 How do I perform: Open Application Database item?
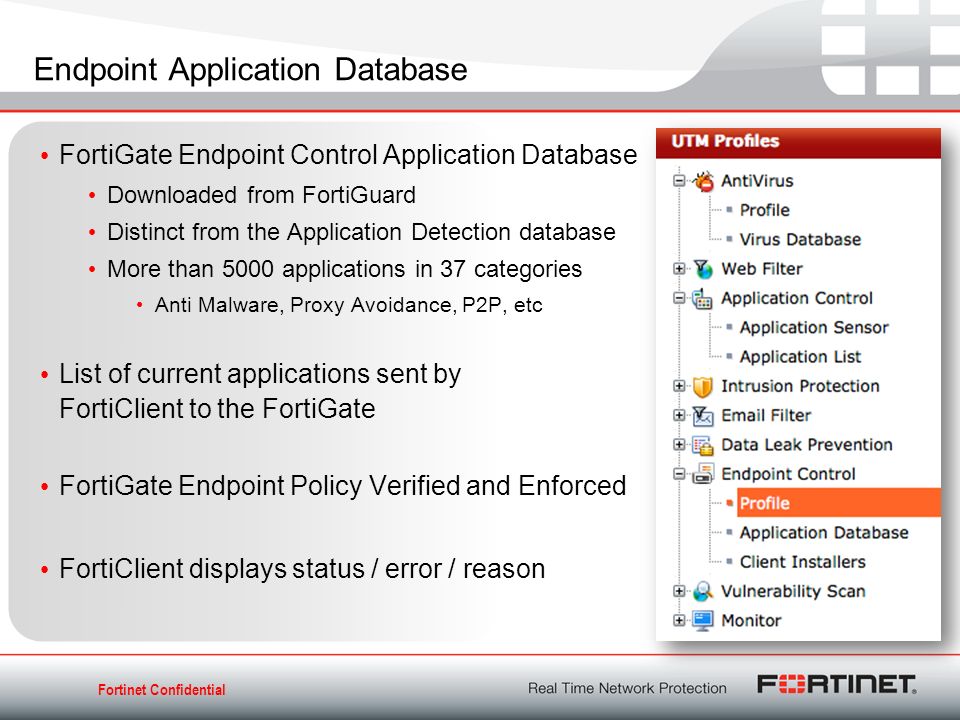[x=823, y=533]
